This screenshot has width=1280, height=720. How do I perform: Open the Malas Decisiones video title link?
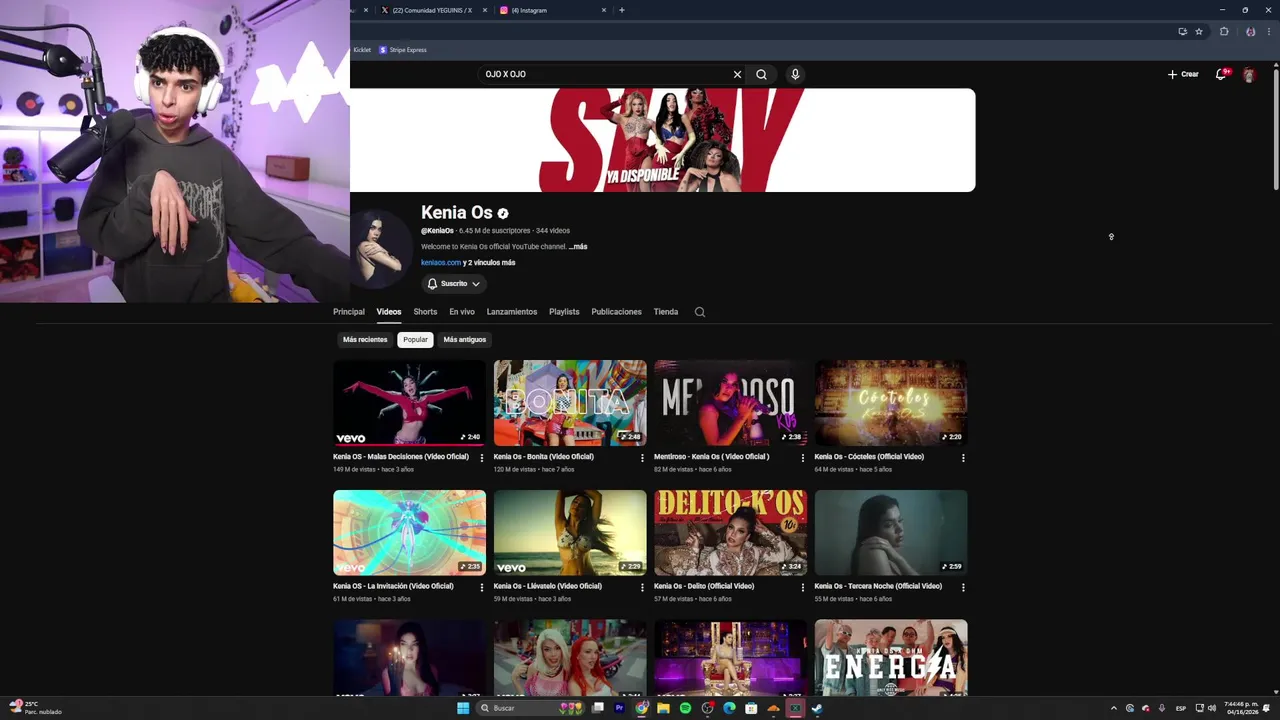[401, 457]
